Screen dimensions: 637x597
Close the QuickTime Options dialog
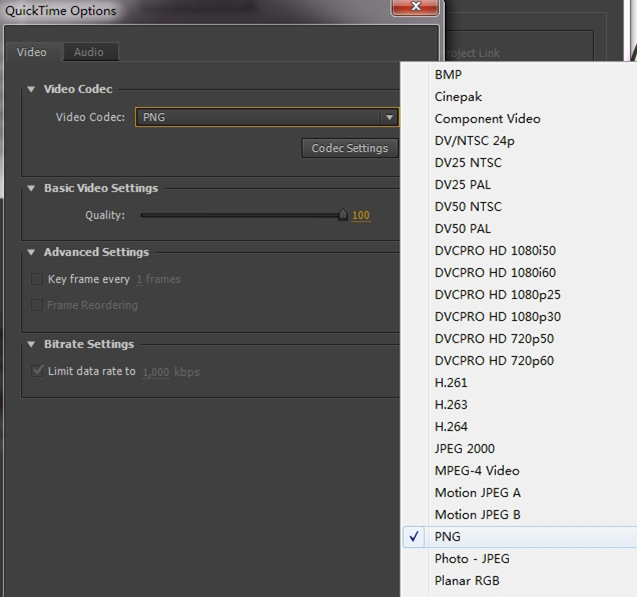coord(415,6)
